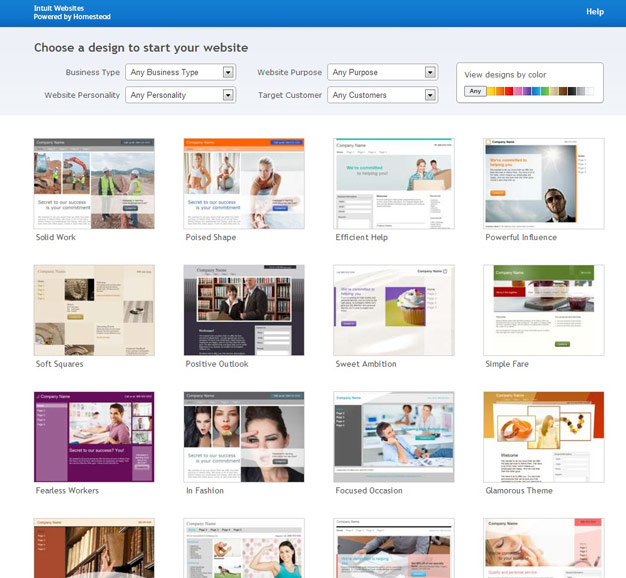Filter designs by brown color swatch
The image size is (626, 578).
563,91
